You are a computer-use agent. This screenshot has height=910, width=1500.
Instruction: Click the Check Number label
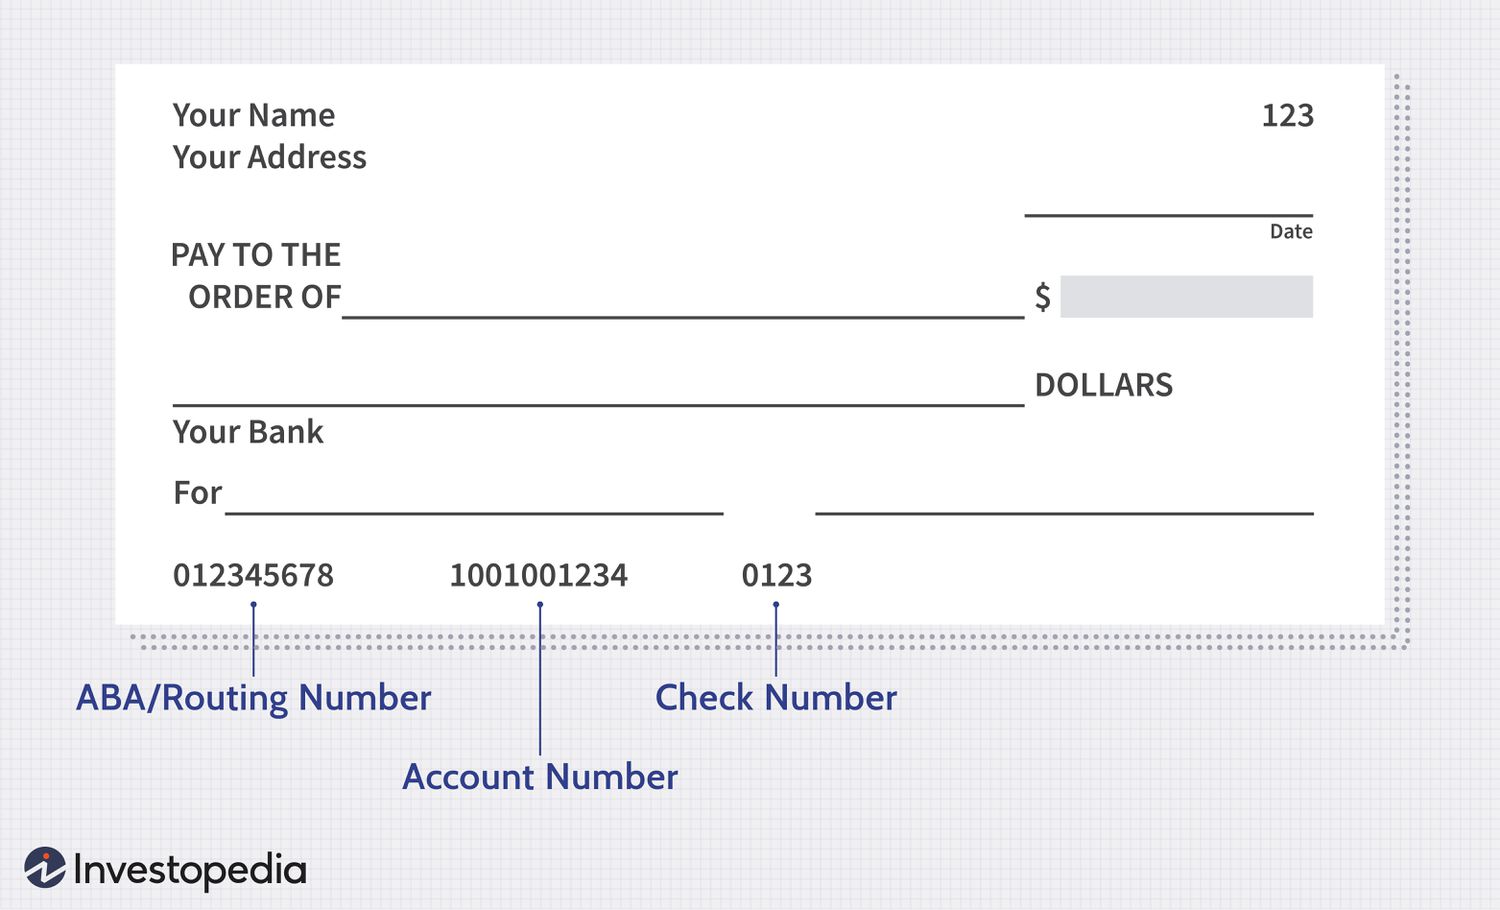click(x=776, y=697)
